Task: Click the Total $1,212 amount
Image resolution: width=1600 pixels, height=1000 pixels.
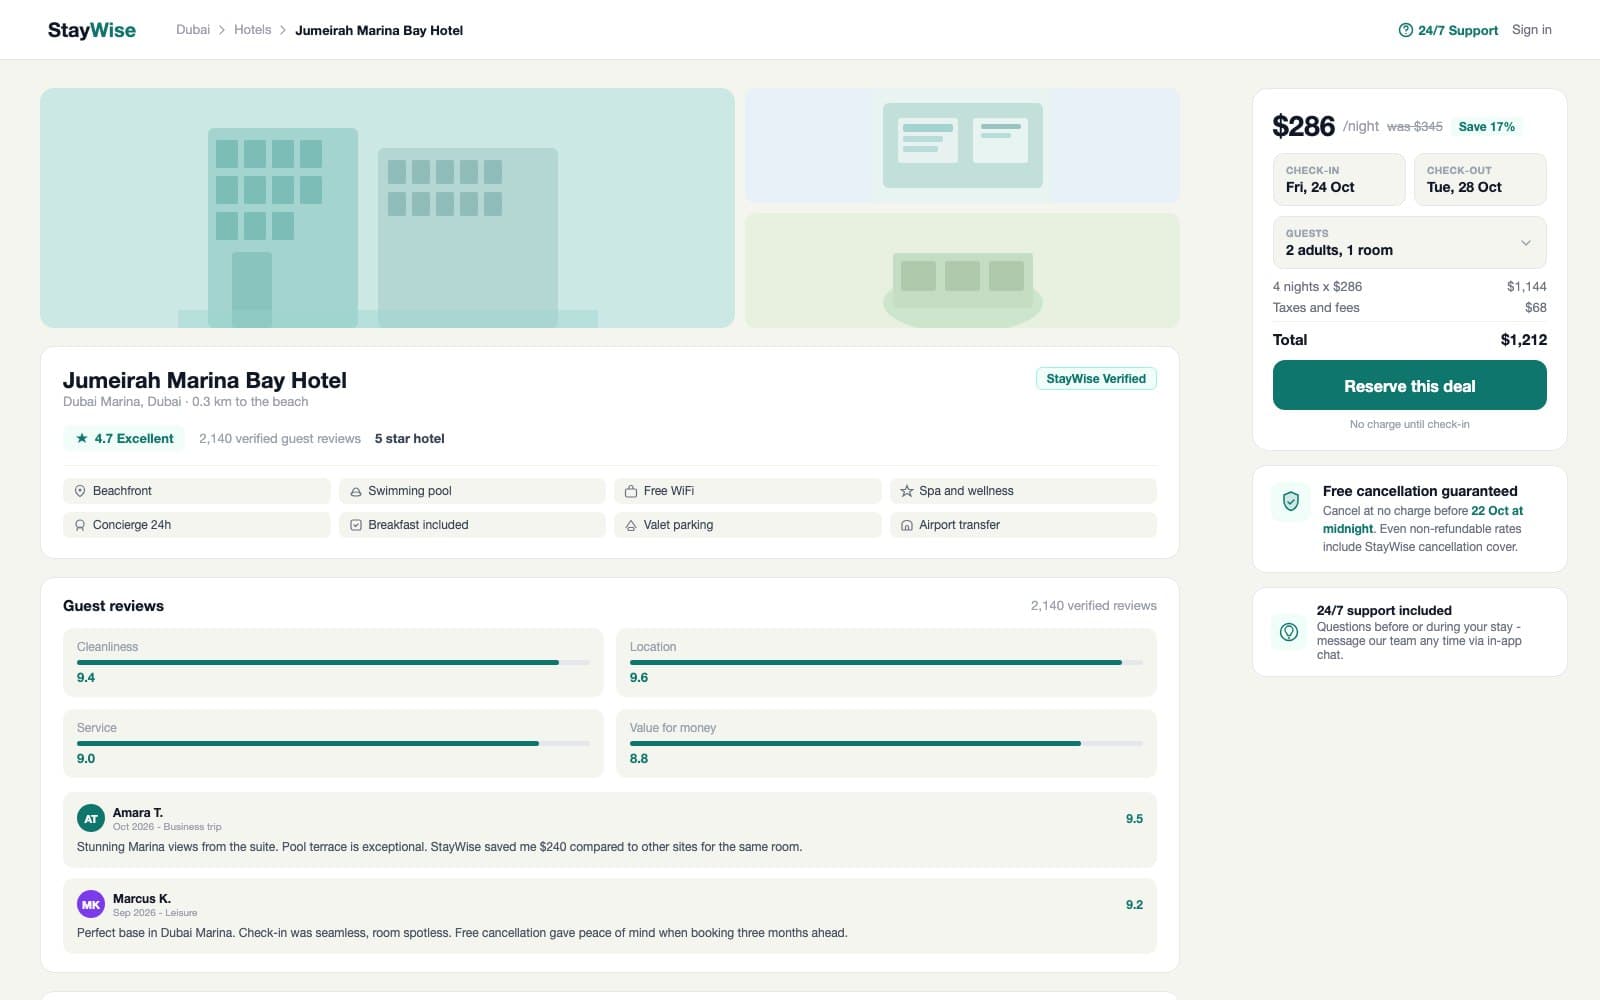Action: pos(1523,340)
